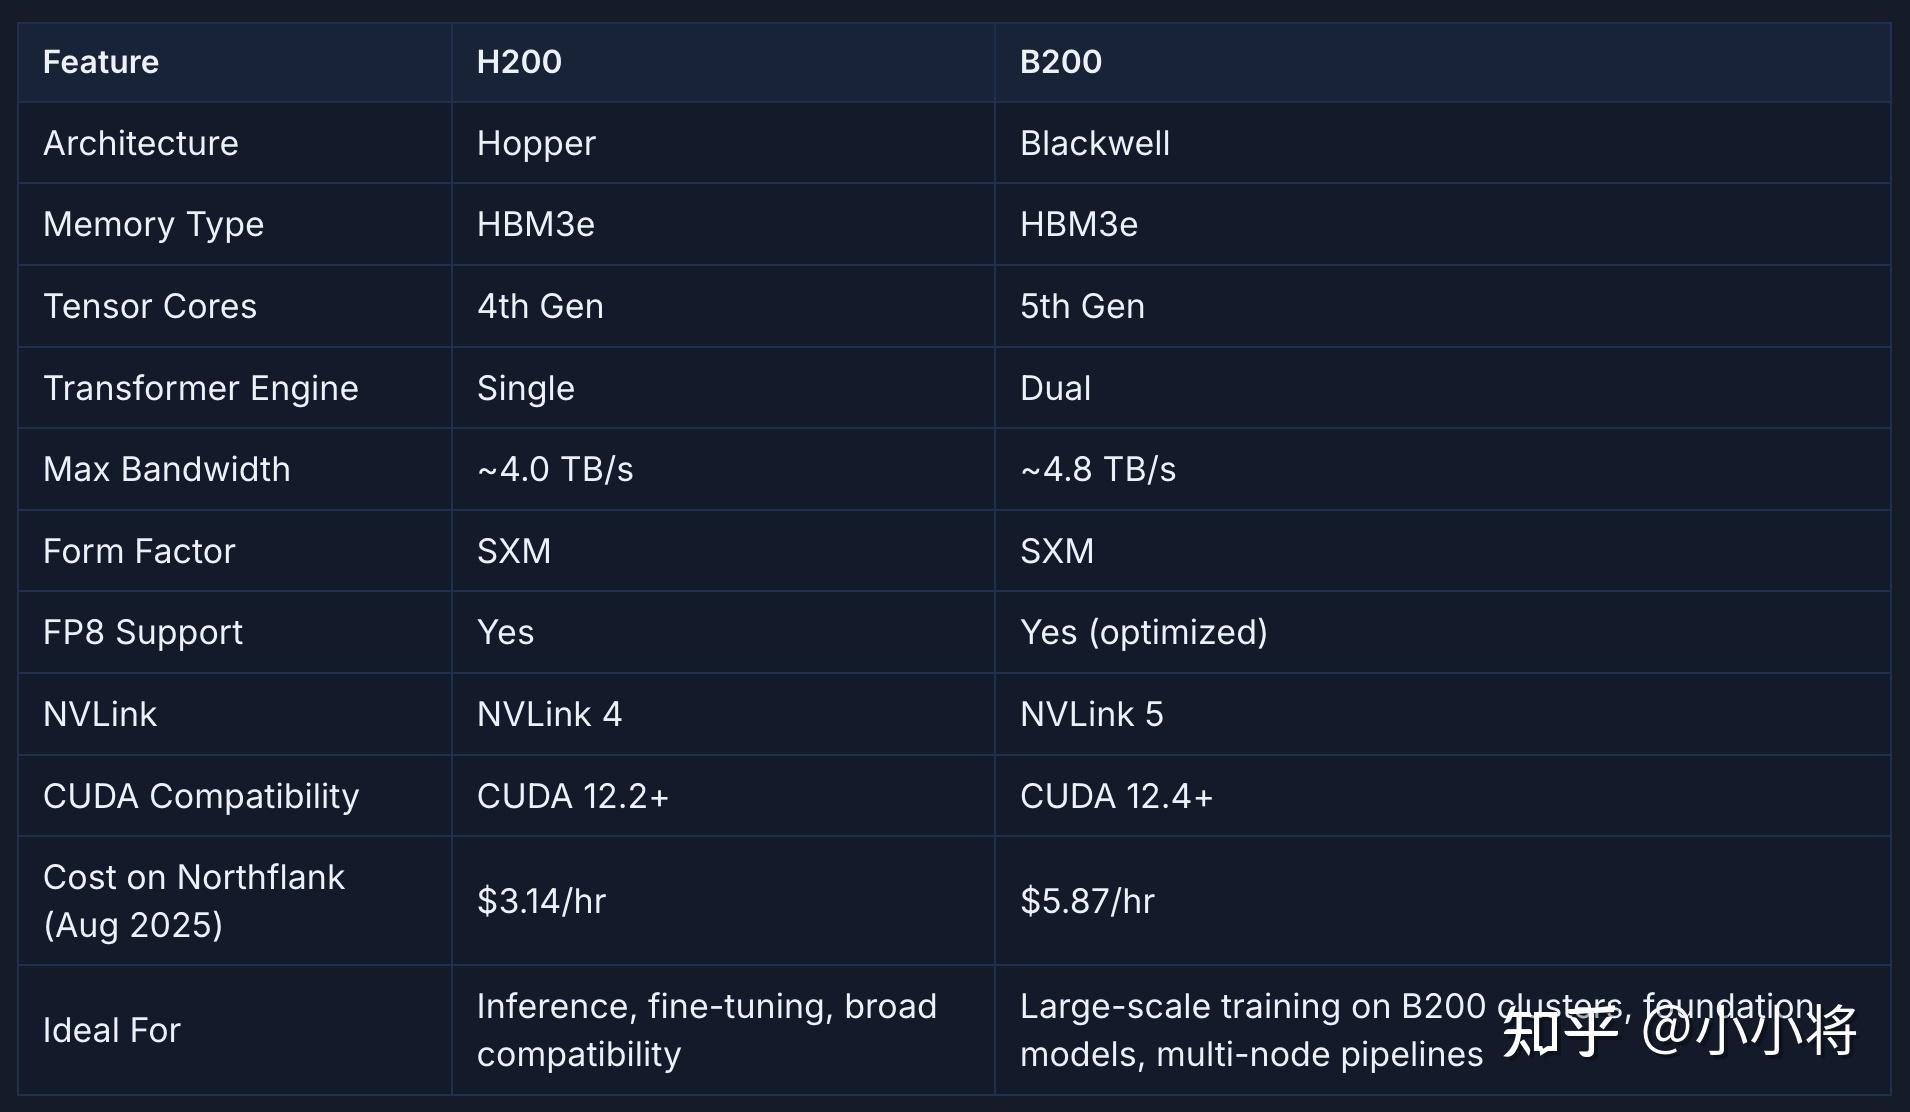Image resolution: width=1910 pixels, height=1112 pixels.
Task: Click the CUDA 12.2+ compatibility cell
Action: pos(572,796)
